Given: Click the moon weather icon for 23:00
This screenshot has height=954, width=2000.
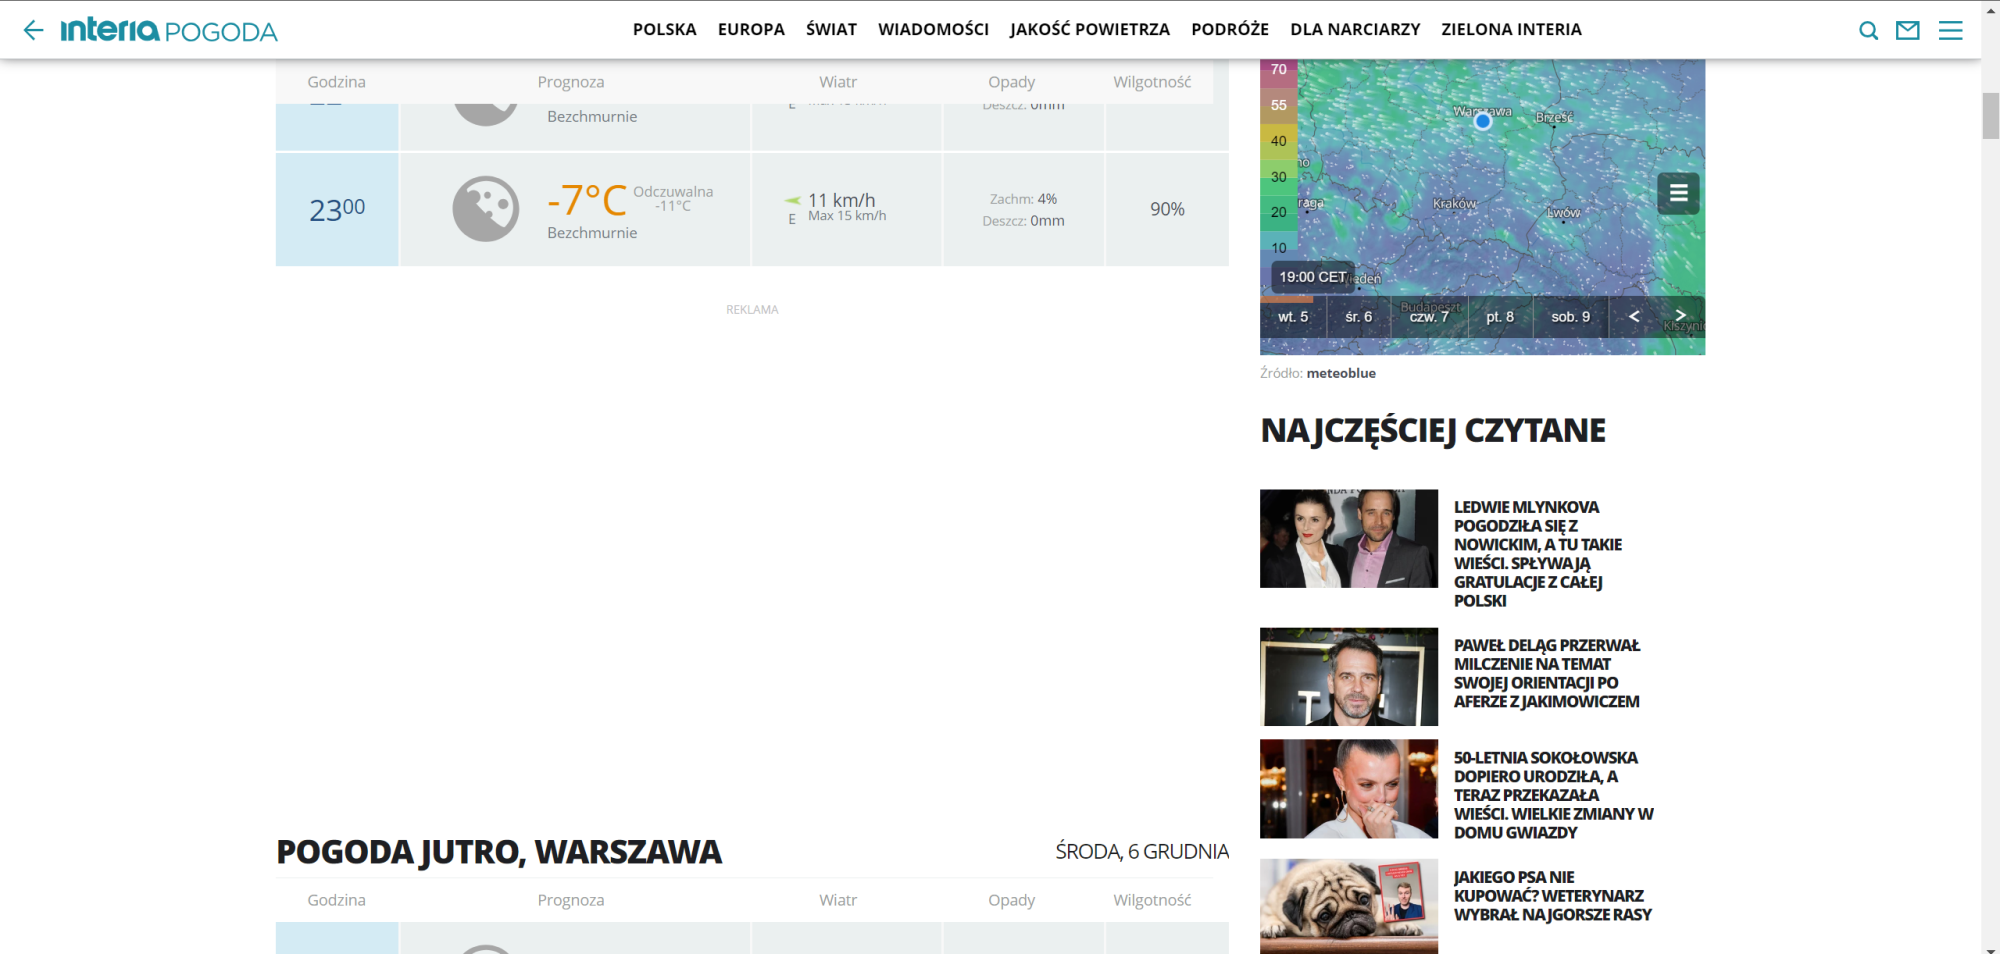Looking at the screenshot, I should pos(484,208).
